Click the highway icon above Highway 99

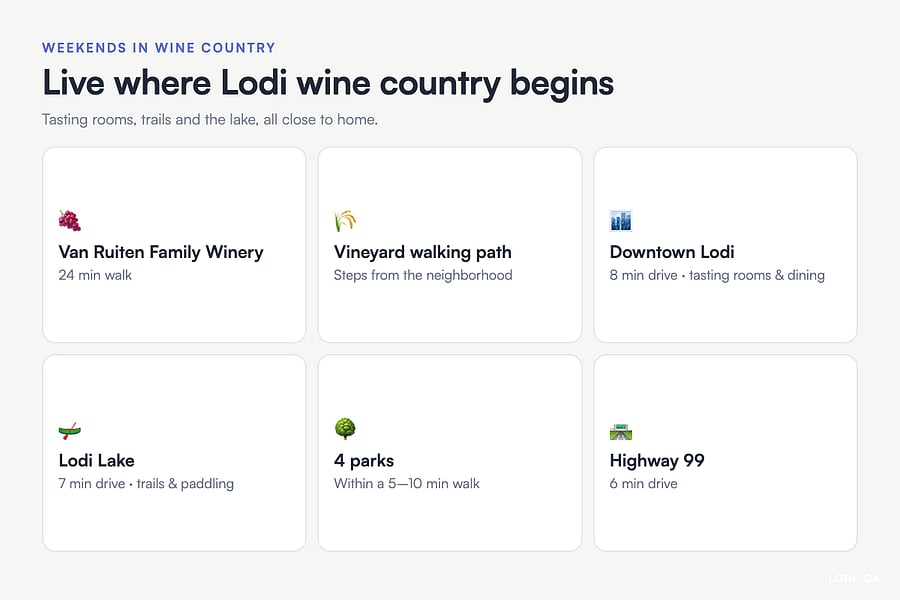coord(620,432)
